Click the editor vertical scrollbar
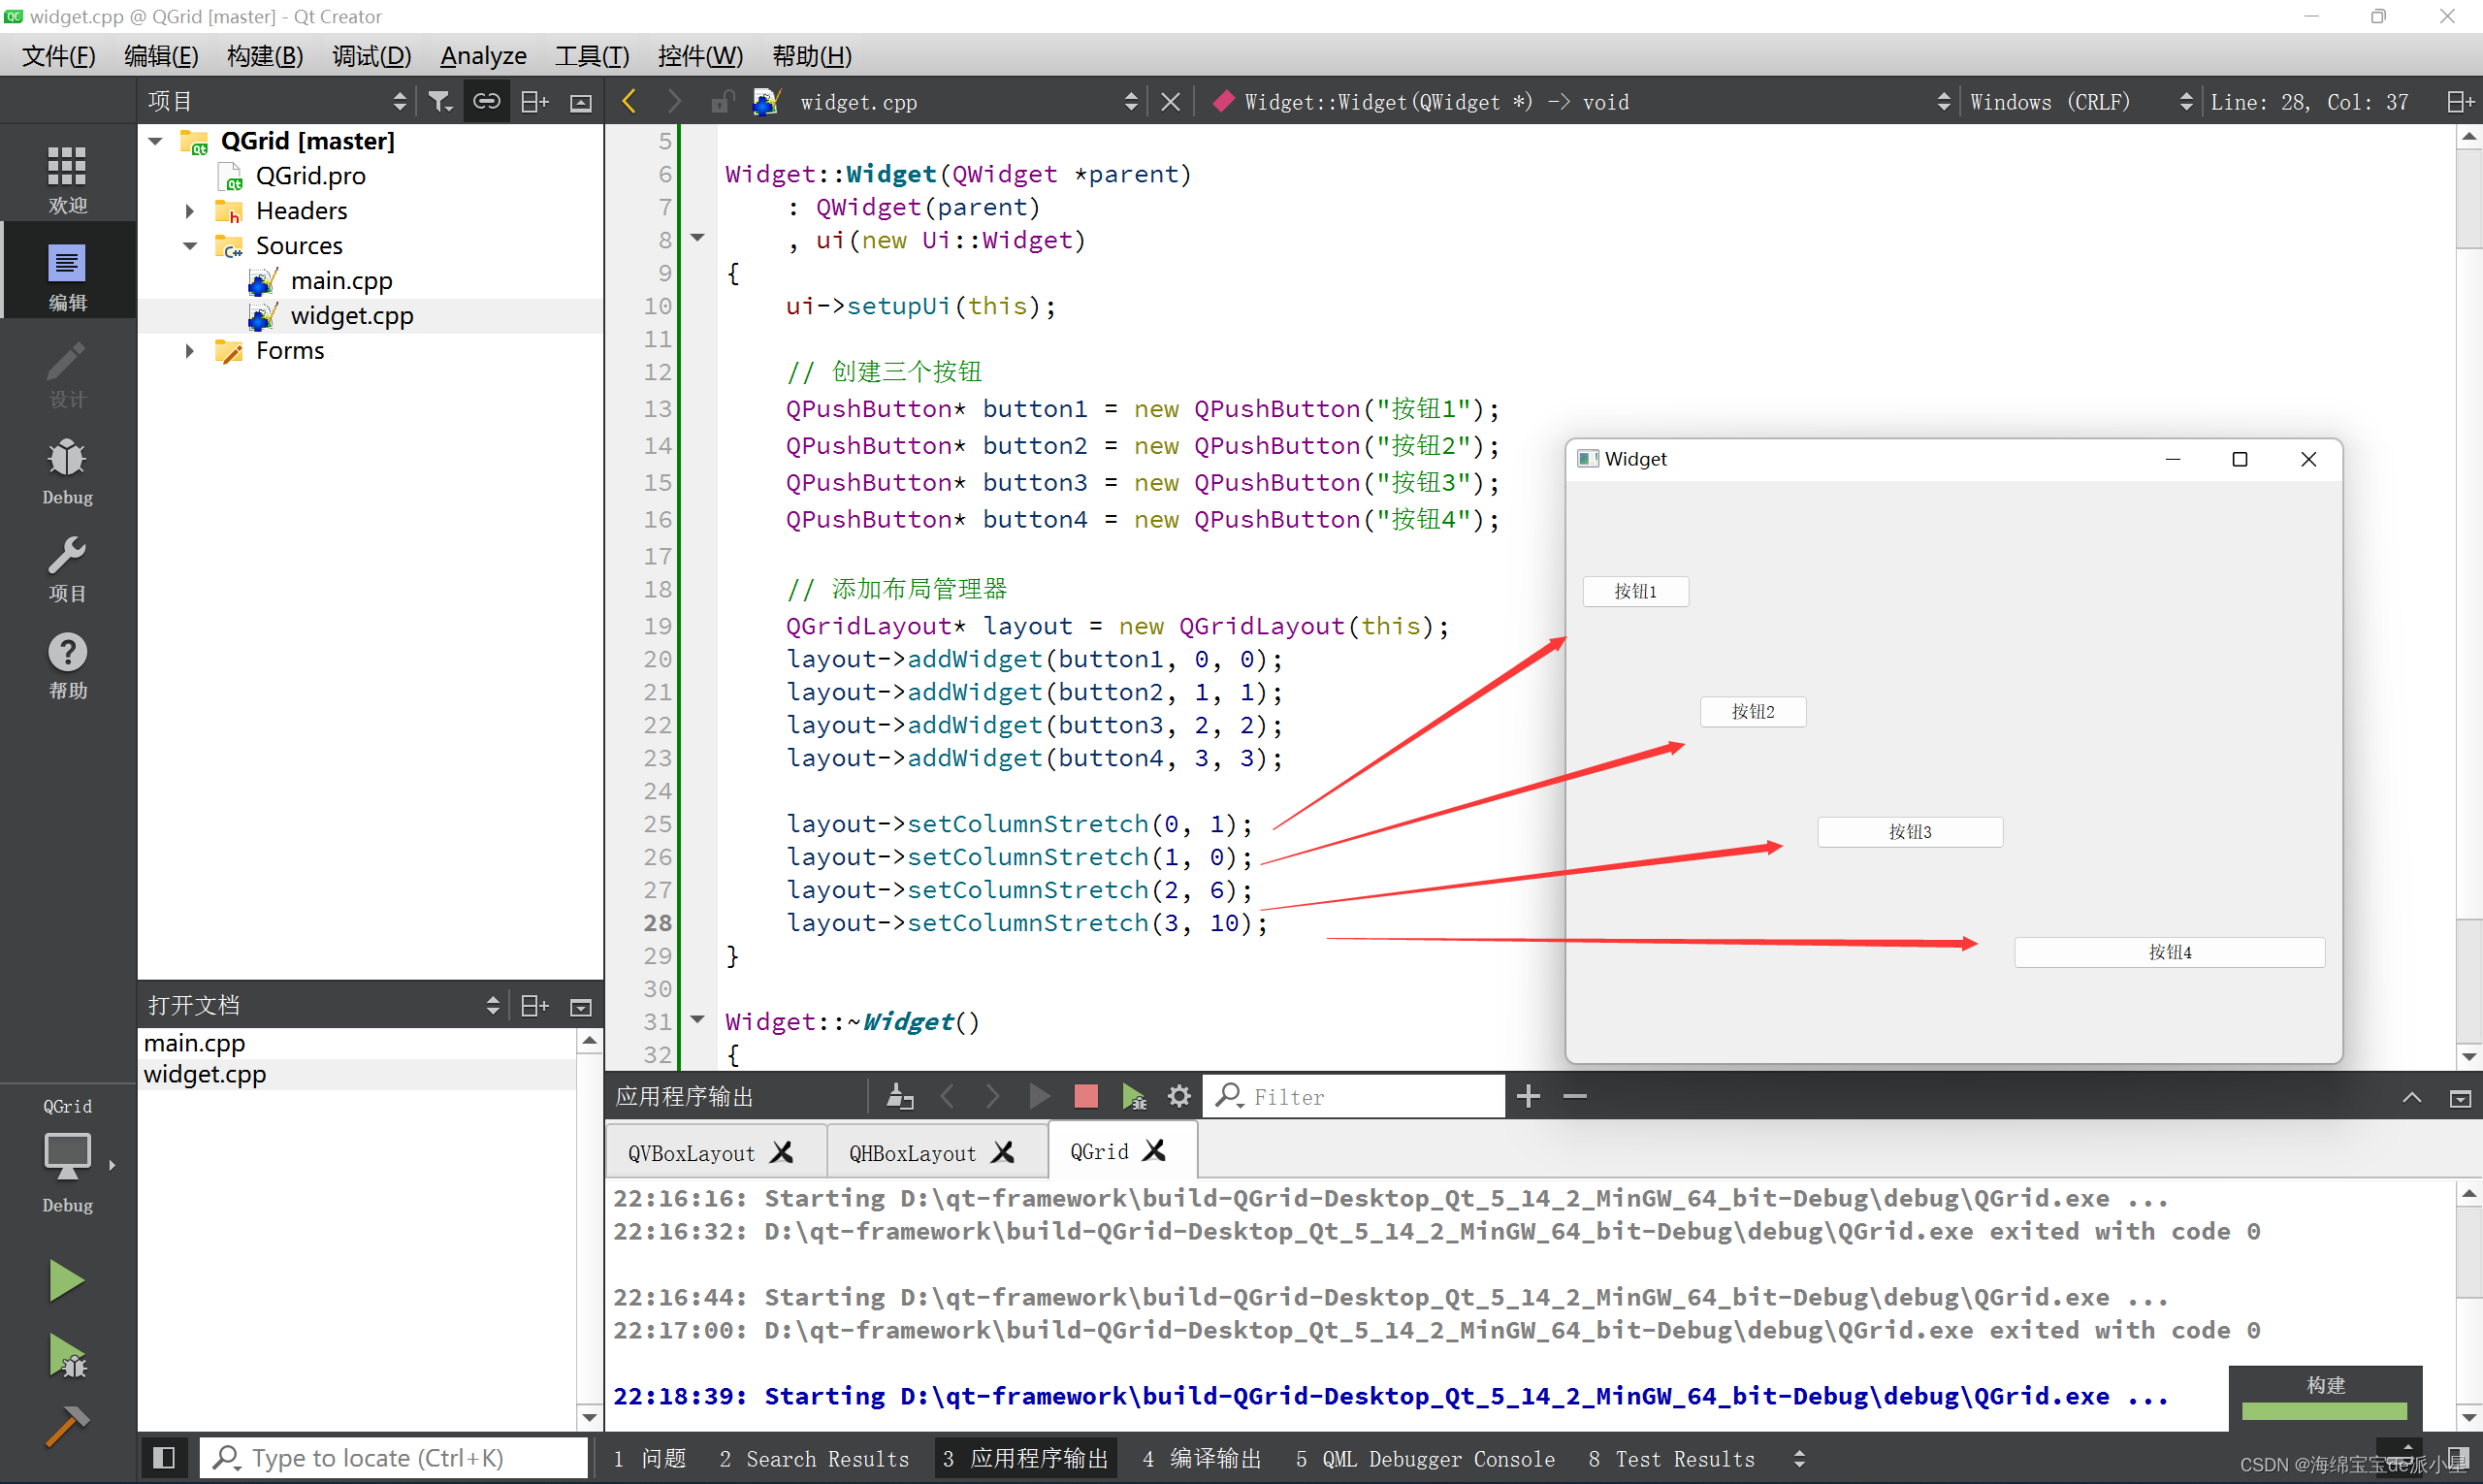The width and height of the screenshot is (2483, 1484). tap(2469, 596)
